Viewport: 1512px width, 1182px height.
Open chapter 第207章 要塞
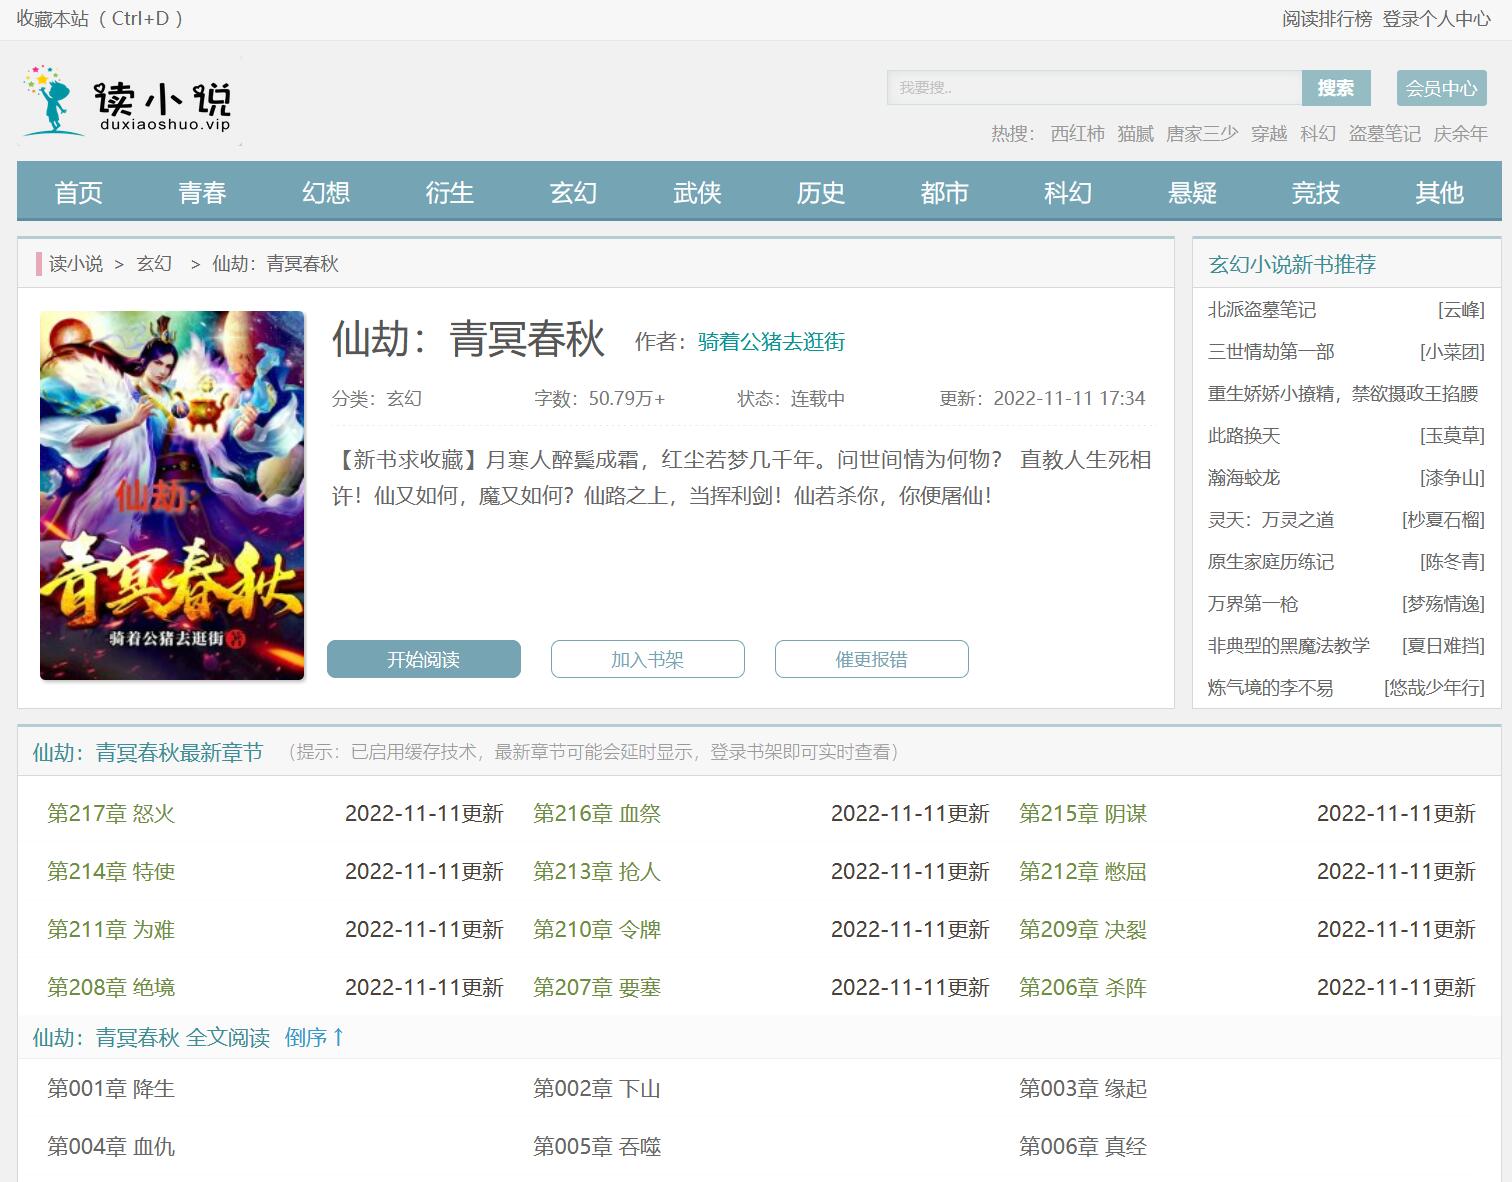[597, 988]
